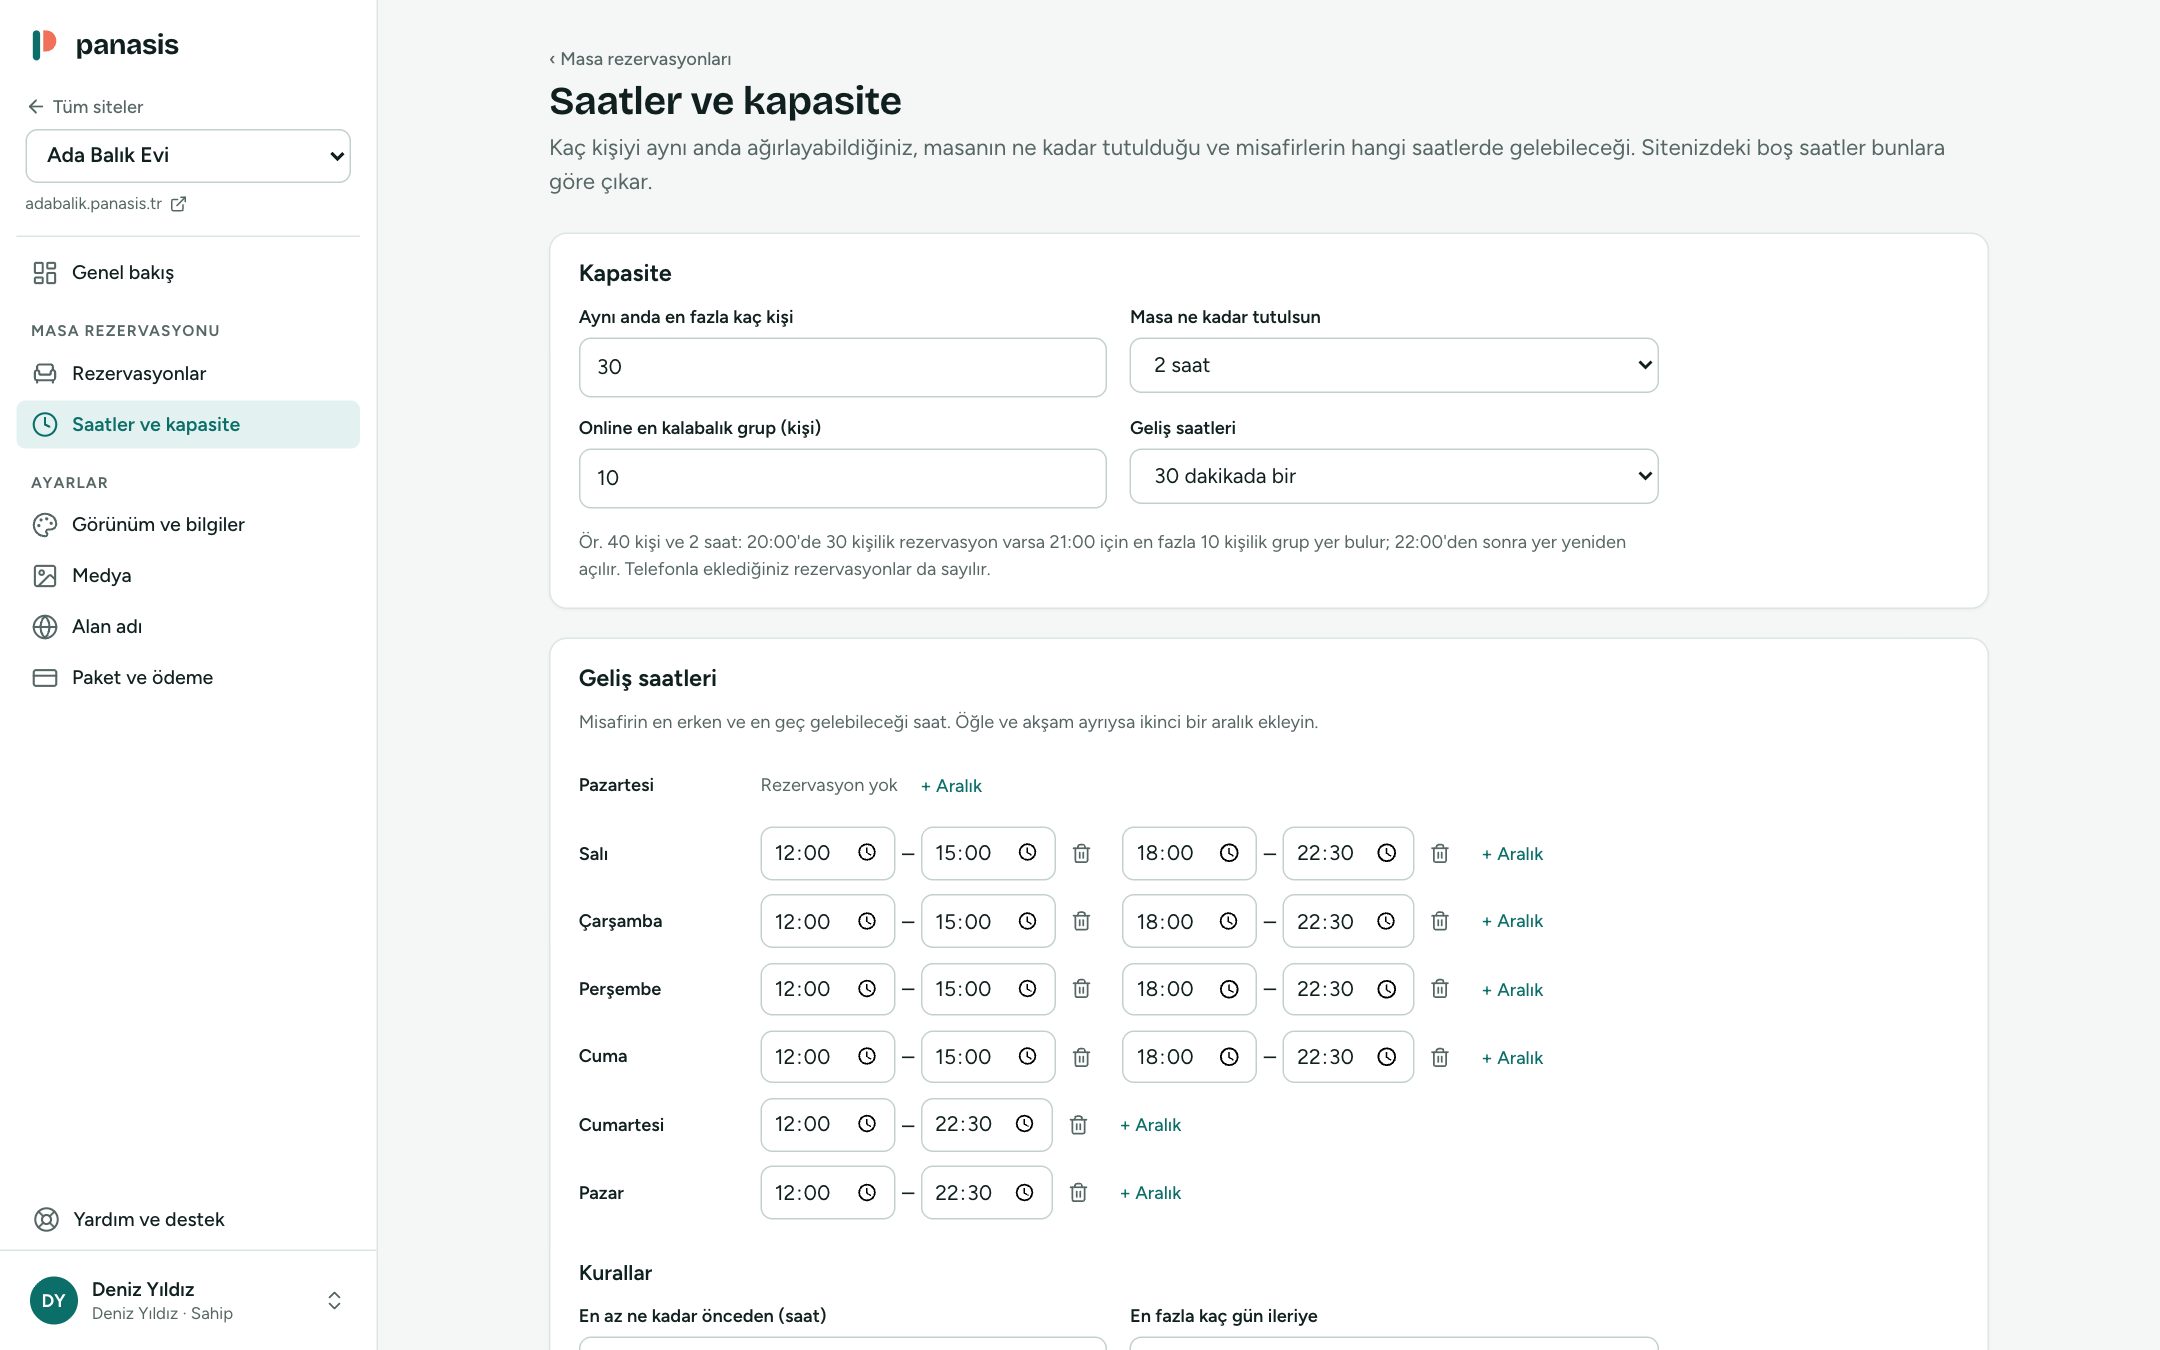The image size is (2160, 1350).
Task: Add an interval for Cumartesi
Action: click(x=1150, y=1125)
